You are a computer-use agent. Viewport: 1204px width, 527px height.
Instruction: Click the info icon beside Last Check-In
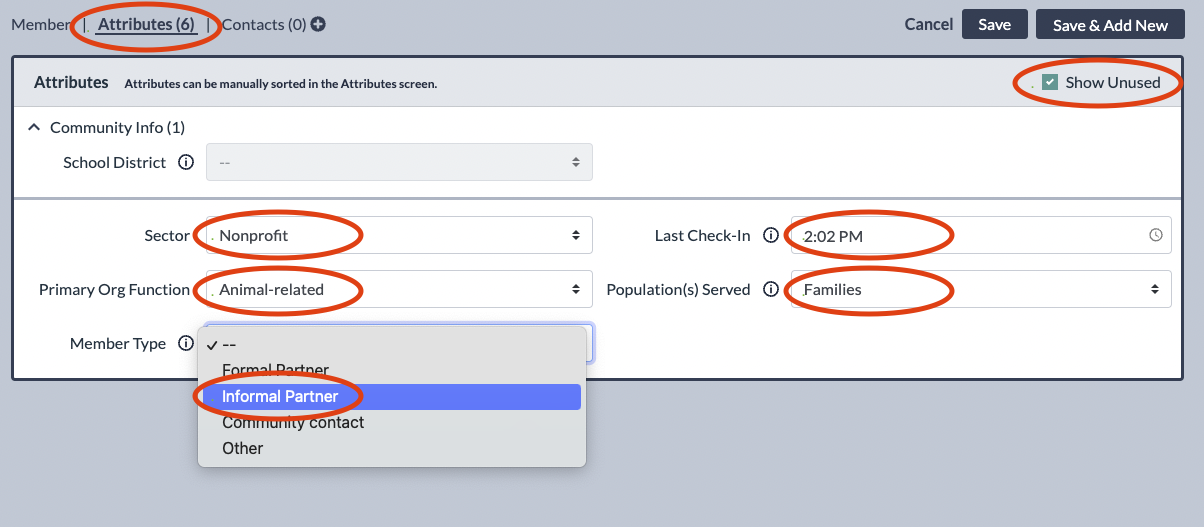point(770,236)
